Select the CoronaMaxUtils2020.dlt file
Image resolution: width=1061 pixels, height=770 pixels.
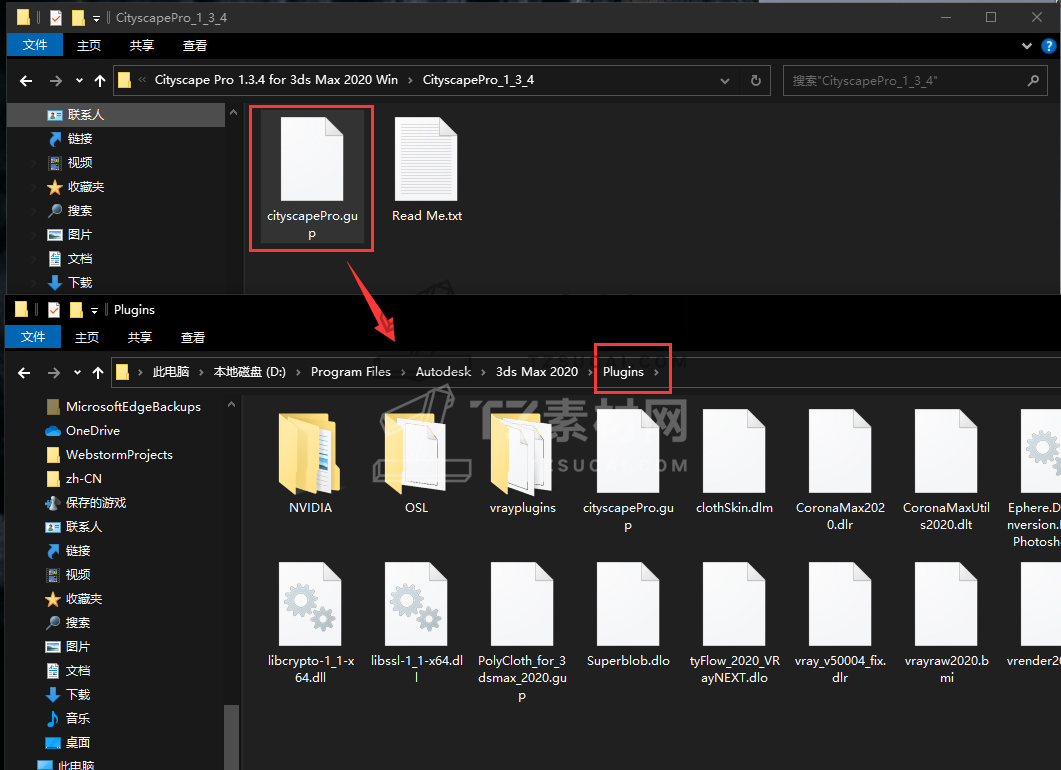coord(946,470)
